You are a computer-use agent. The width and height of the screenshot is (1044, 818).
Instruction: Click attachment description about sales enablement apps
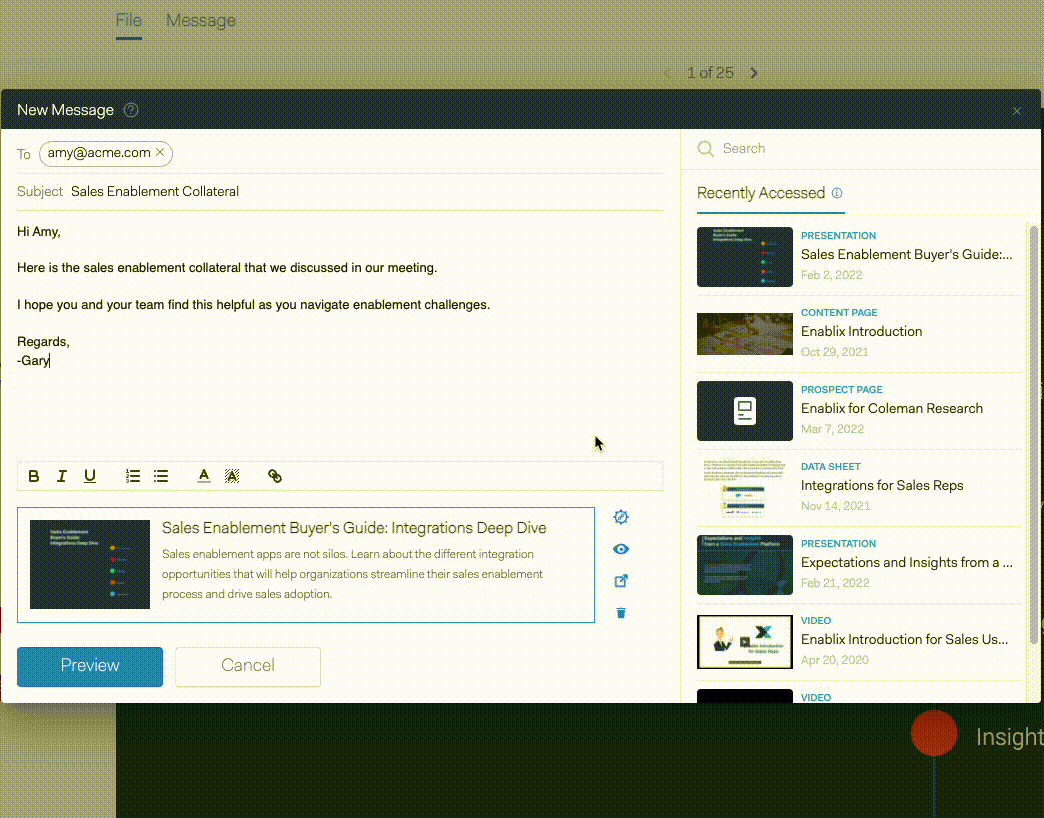[x=352, y=574]
